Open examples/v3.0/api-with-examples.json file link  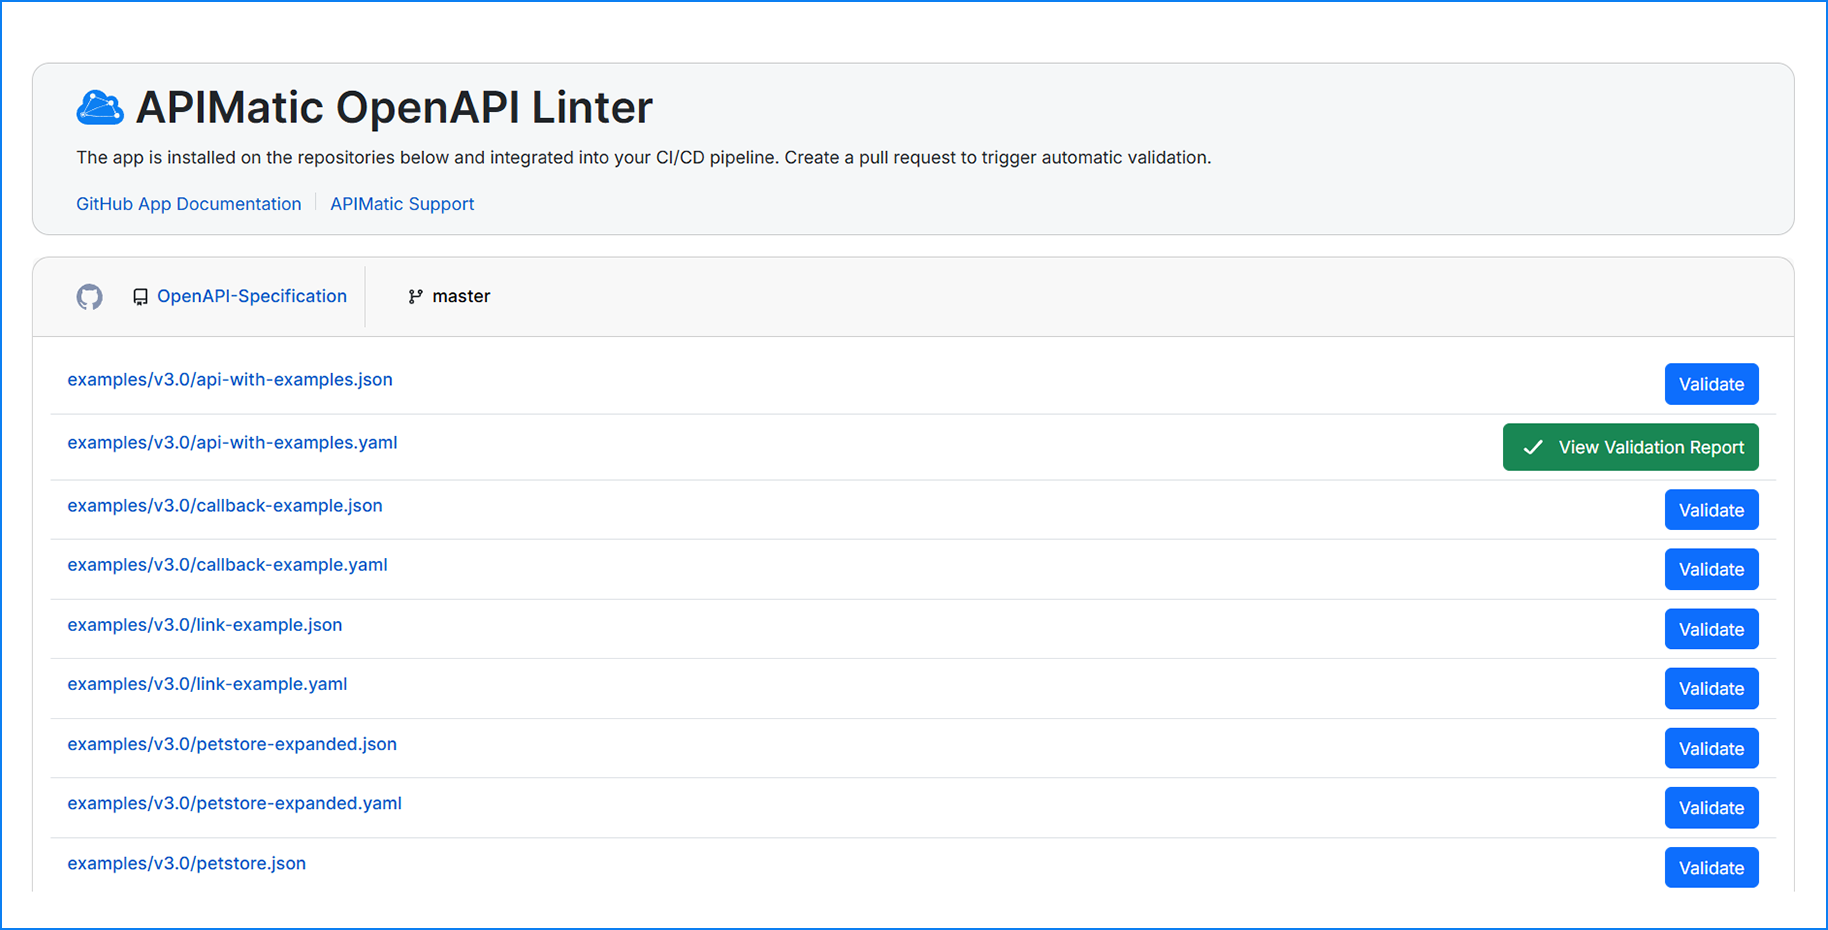pos(230,379)
